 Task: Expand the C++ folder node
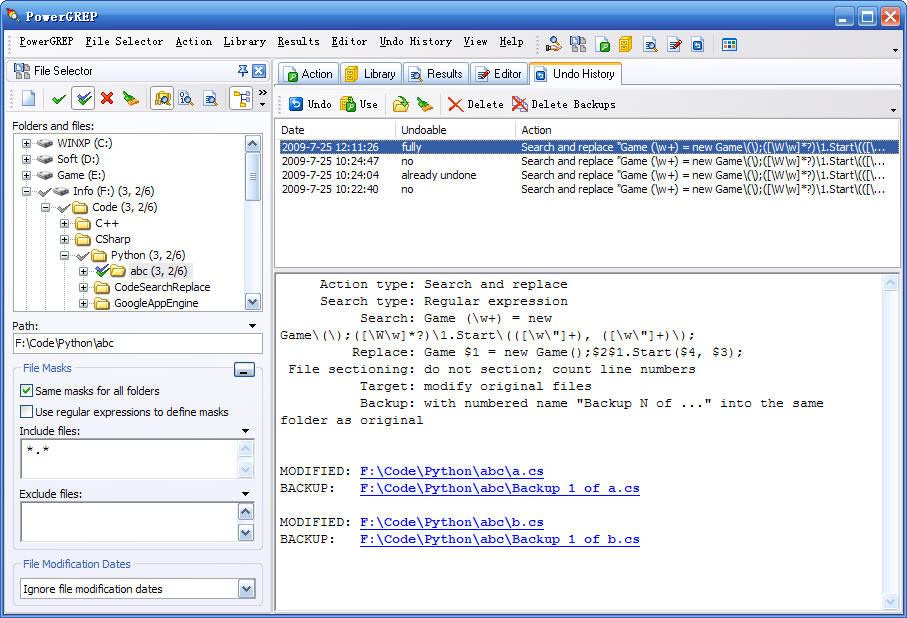click(65, 223)
